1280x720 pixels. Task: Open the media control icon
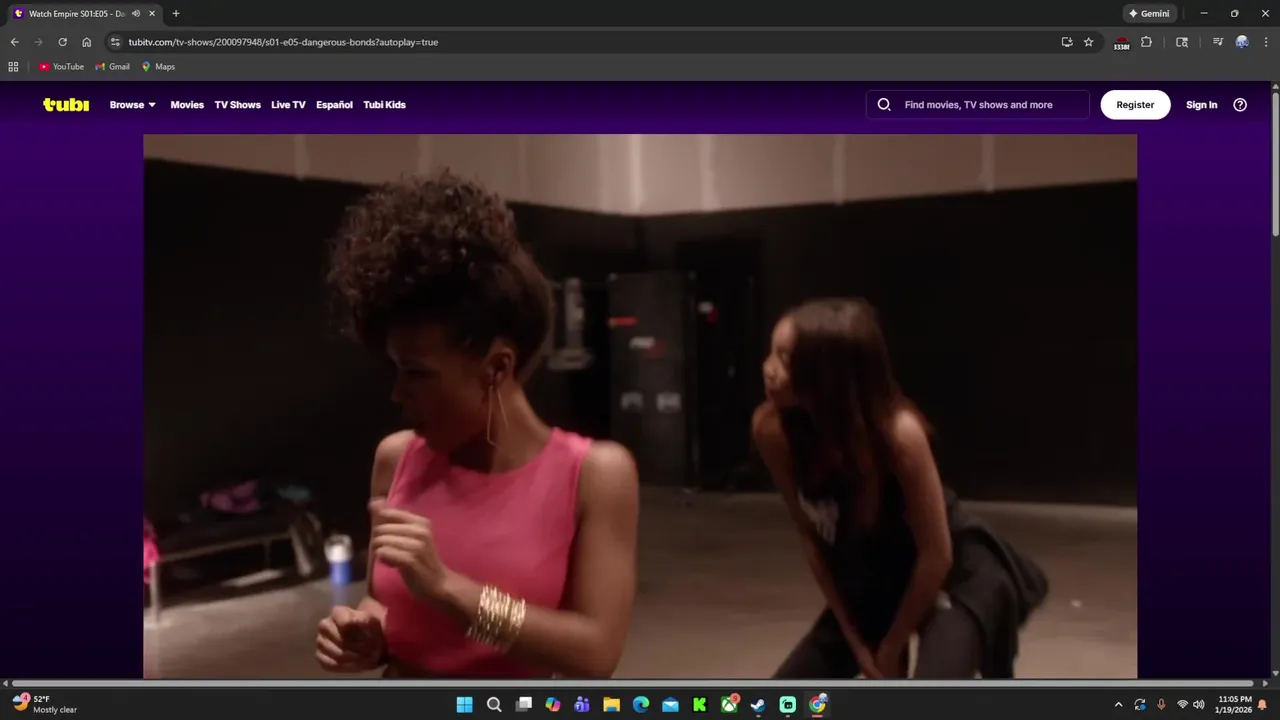[1217, 42]
